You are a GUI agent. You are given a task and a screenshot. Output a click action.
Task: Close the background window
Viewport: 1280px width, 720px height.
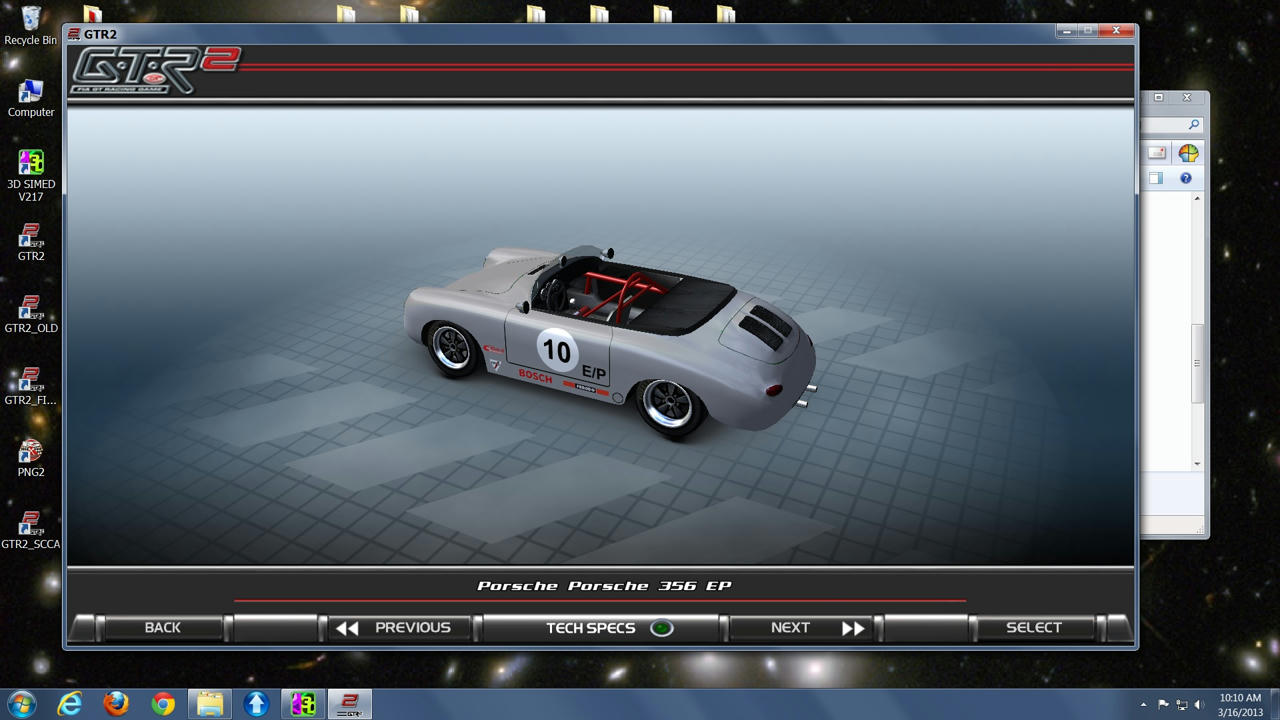click(1187, 98)
